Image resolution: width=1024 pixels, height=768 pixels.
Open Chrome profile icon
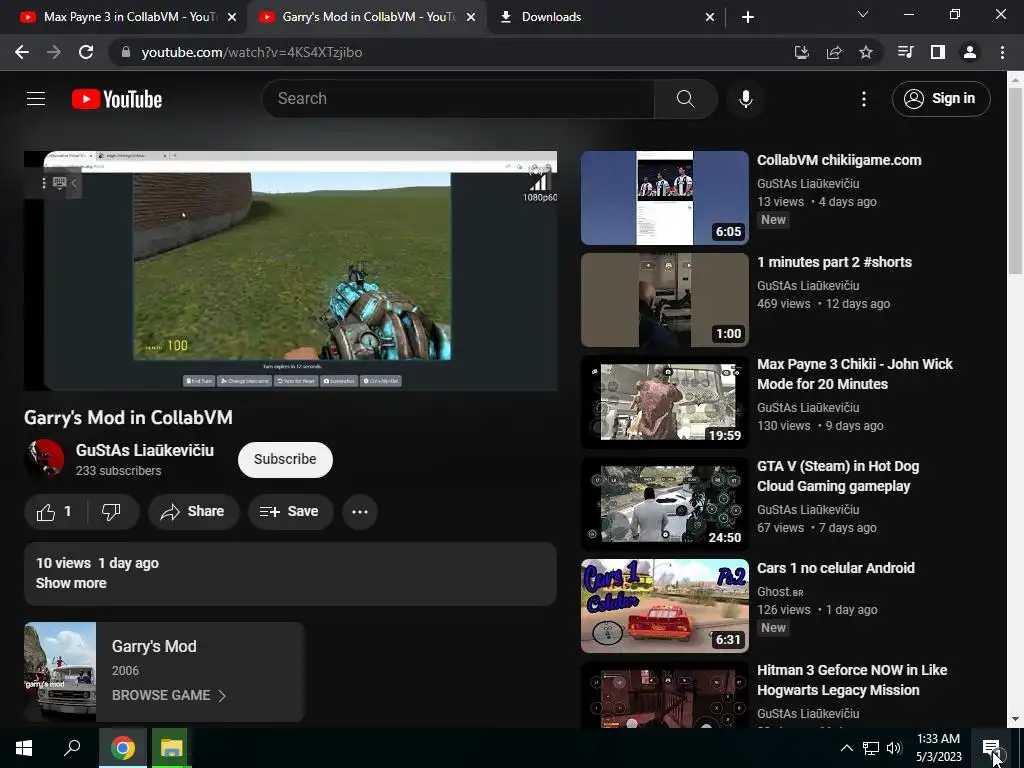click(970, 52)
